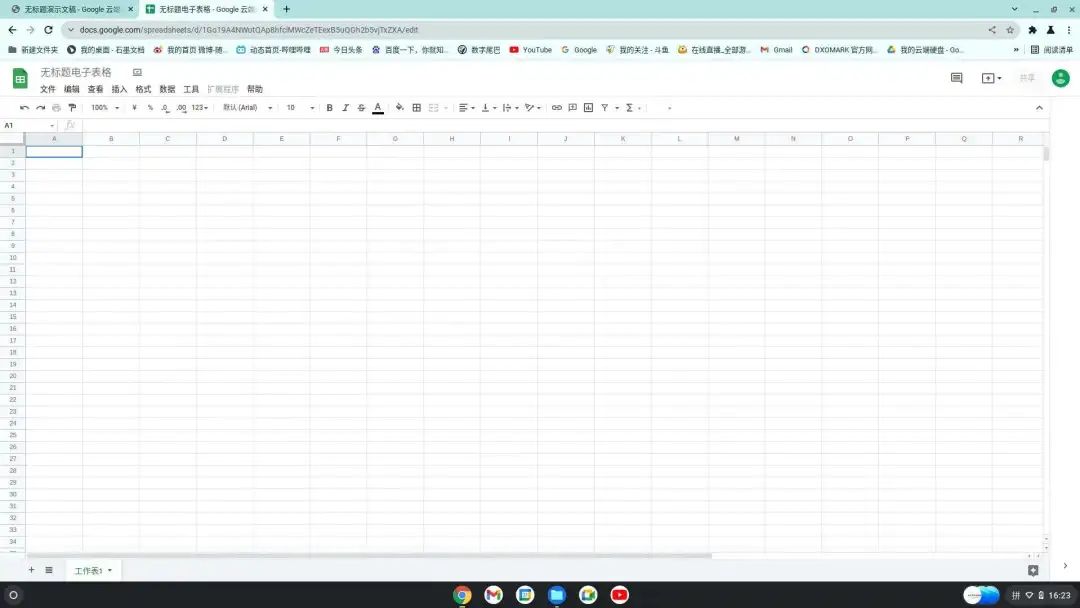Apply the borders grid tool
The height and width of the screenshot is (608, 1080).
pos(417,108)
